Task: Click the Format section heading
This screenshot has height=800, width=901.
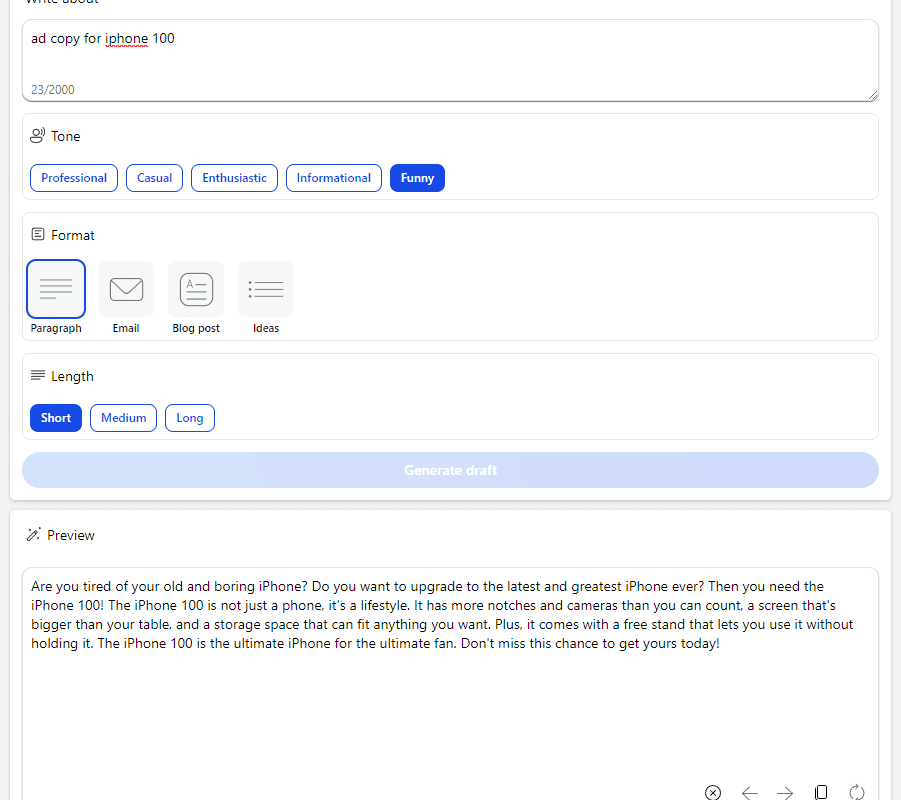Action: [x=72, y=235]
